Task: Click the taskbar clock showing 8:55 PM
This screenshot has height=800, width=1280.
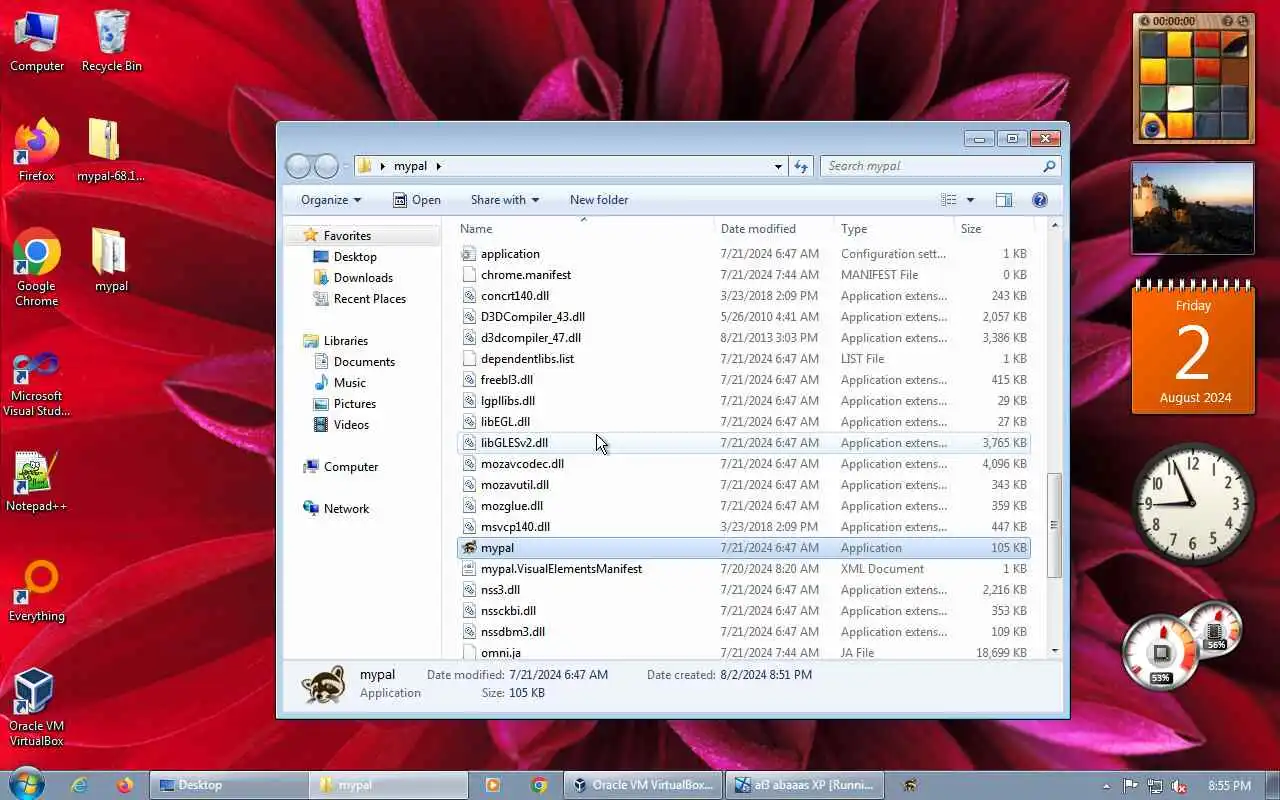Action: (x=1229, y=786)
